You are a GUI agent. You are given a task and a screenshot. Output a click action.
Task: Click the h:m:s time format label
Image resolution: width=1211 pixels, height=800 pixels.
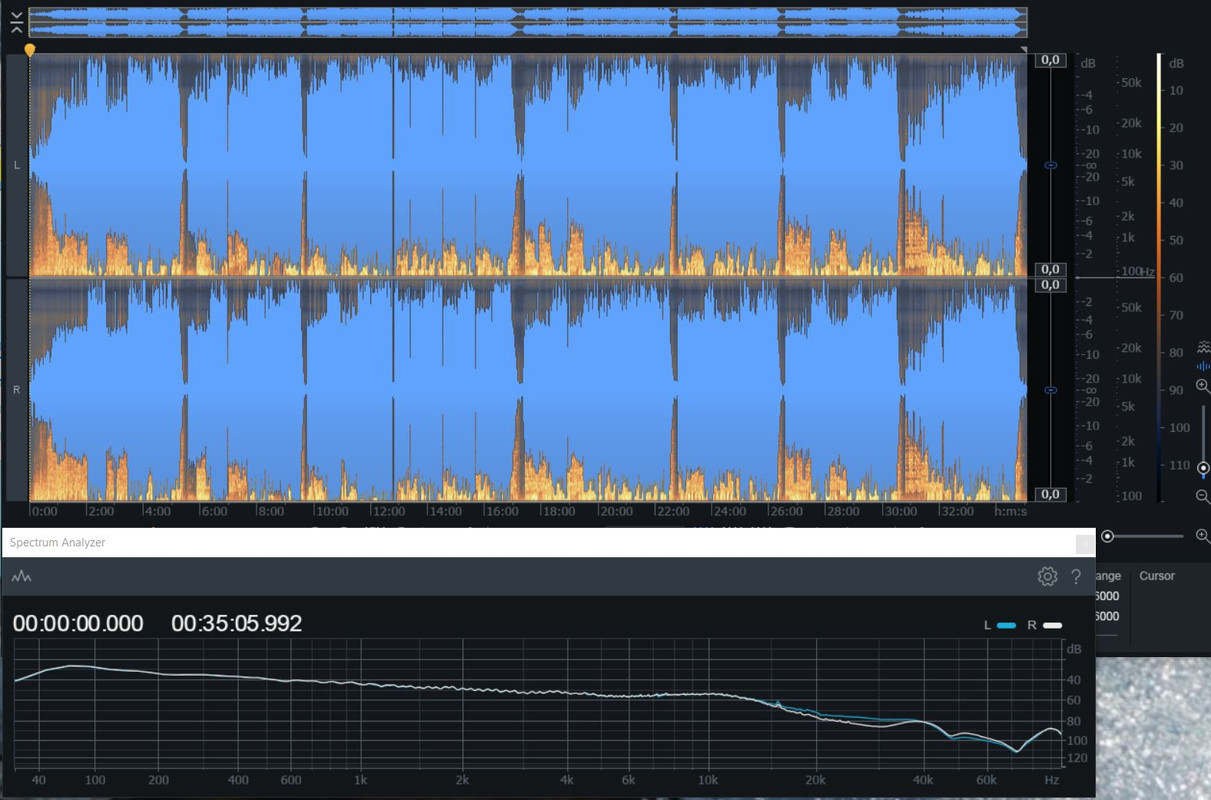pos(1010,511)
